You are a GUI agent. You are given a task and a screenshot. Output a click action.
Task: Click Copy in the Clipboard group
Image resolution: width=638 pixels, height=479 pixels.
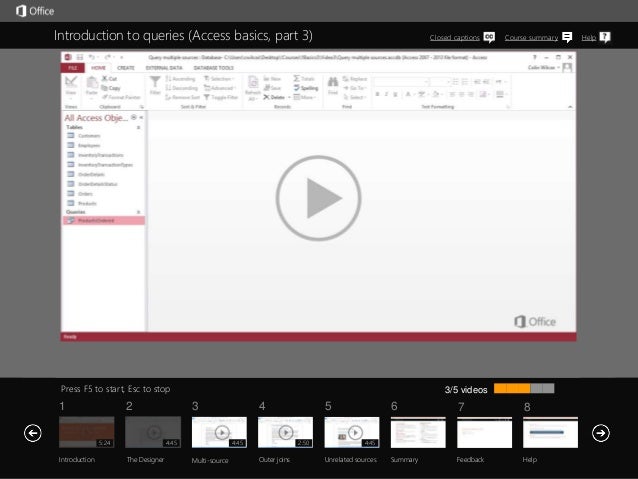pyautogui.click(x=111, y=88)
